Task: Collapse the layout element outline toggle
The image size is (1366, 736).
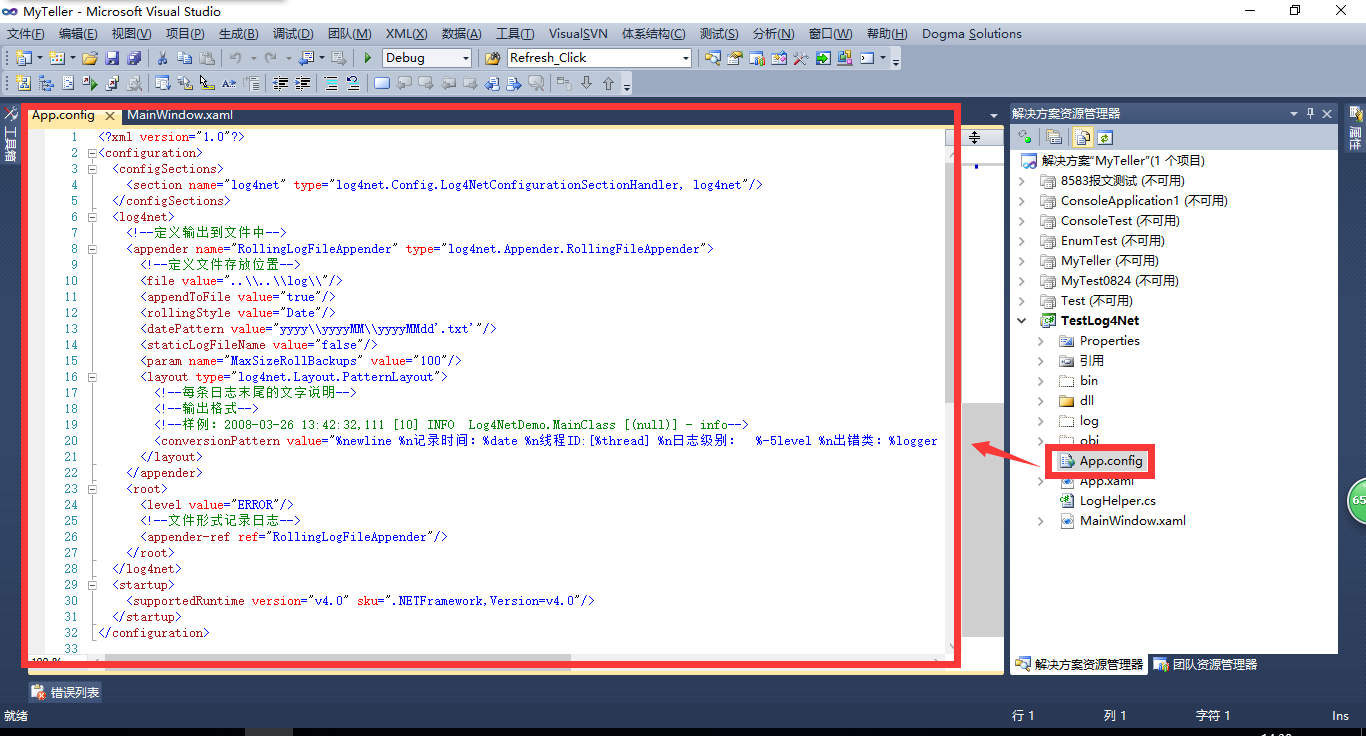Action: pos(91,377)
